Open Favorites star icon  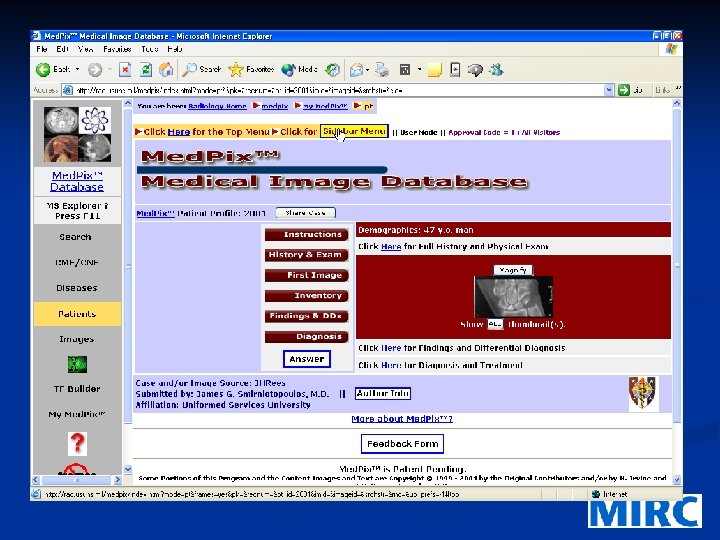click(x=236, y=70)
